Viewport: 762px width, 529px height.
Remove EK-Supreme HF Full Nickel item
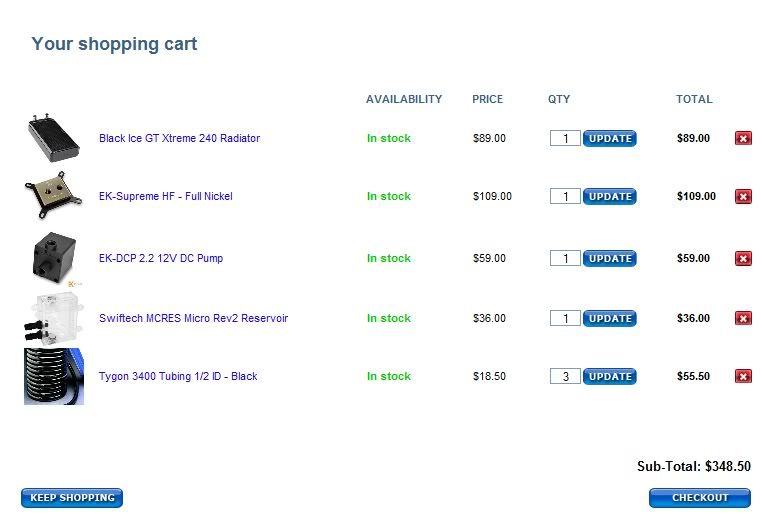(743, 197)
